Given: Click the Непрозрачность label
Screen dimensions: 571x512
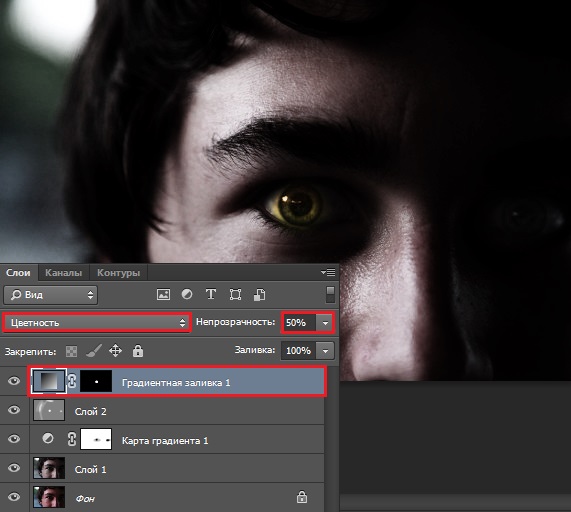Looking at the screenshot, I should [235, 322].
